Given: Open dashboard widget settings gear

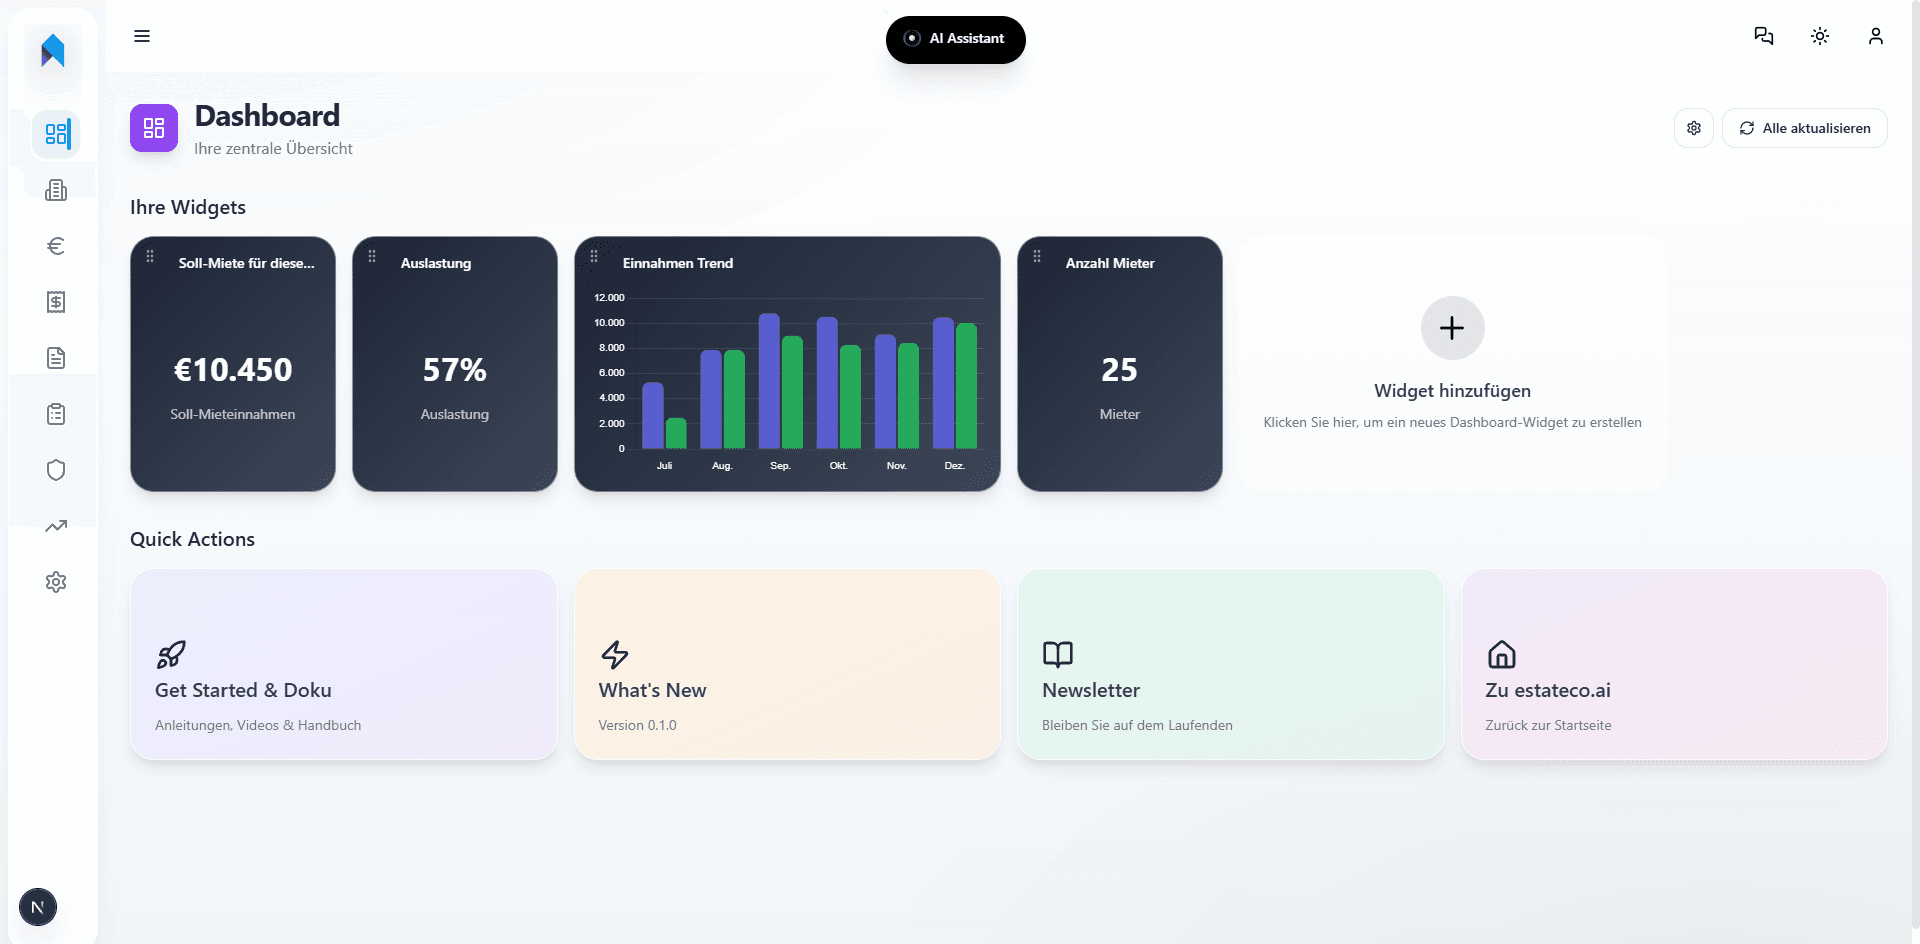Looking at the screenshot, I should click(x=1693, y=128).
